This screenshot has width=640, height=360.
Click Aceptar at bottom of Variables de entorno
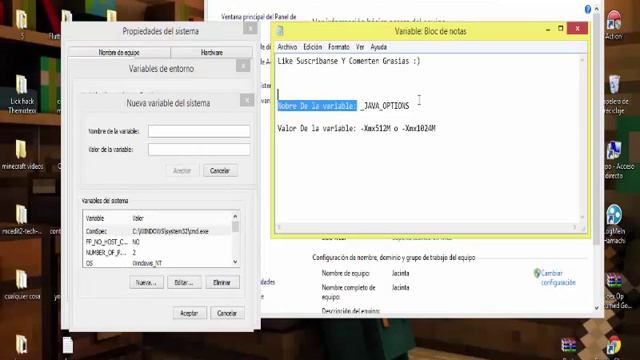tap(189, 313)
